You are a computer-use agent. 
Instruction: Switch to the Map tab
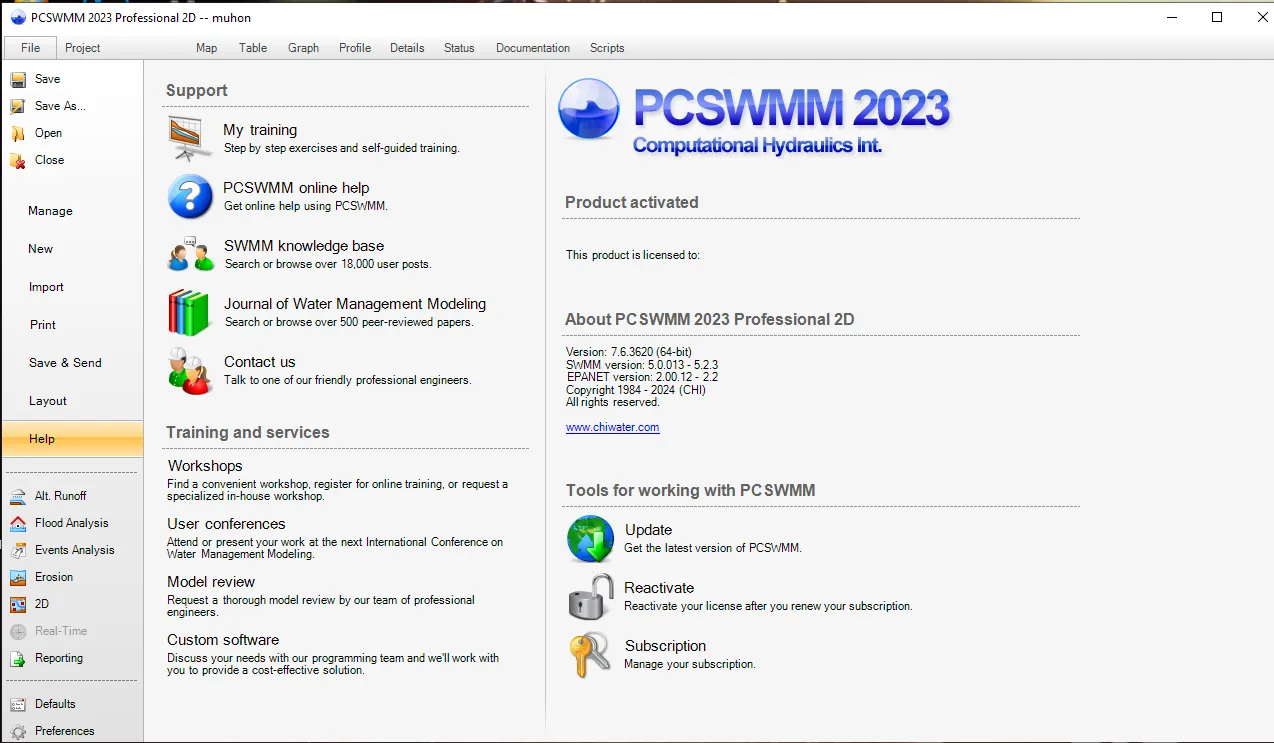click(x=206, y=48)
